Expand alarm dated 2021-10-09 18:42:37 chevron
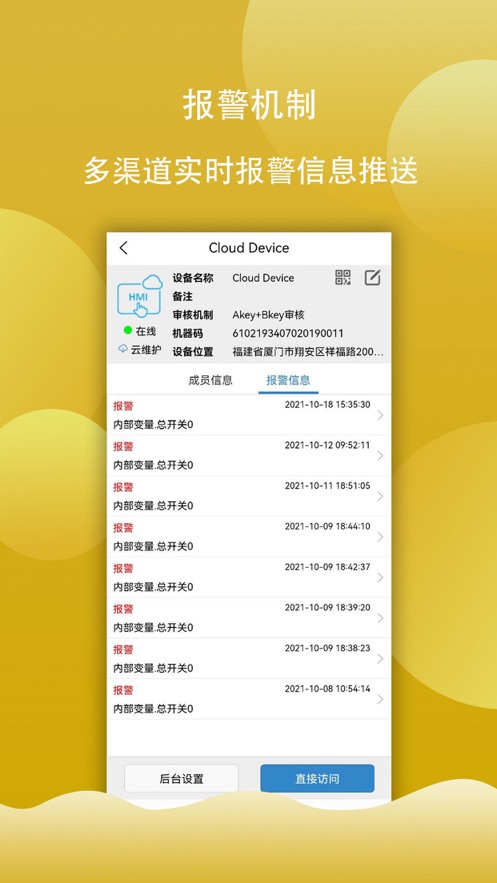 [x=380, y=577]
